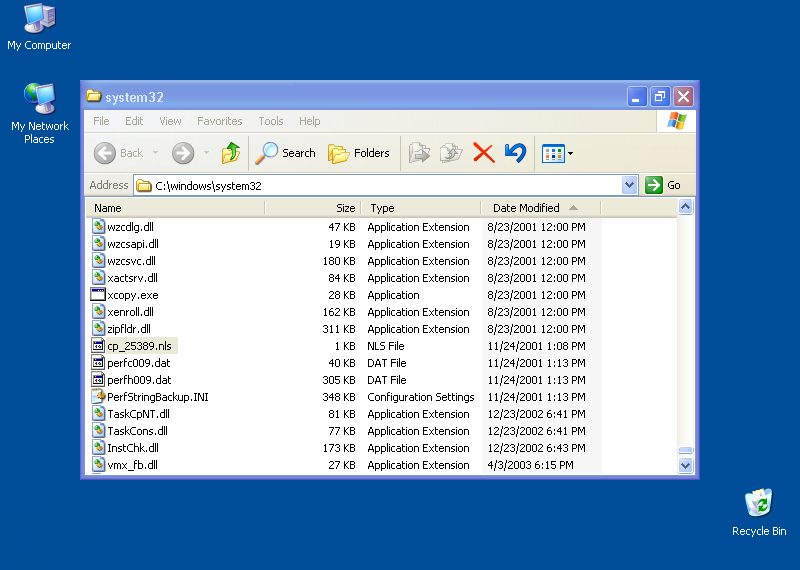This screenshot has height=570, width=800.
Task: Click the Views toolbar icon
Action: coord(553,153)
